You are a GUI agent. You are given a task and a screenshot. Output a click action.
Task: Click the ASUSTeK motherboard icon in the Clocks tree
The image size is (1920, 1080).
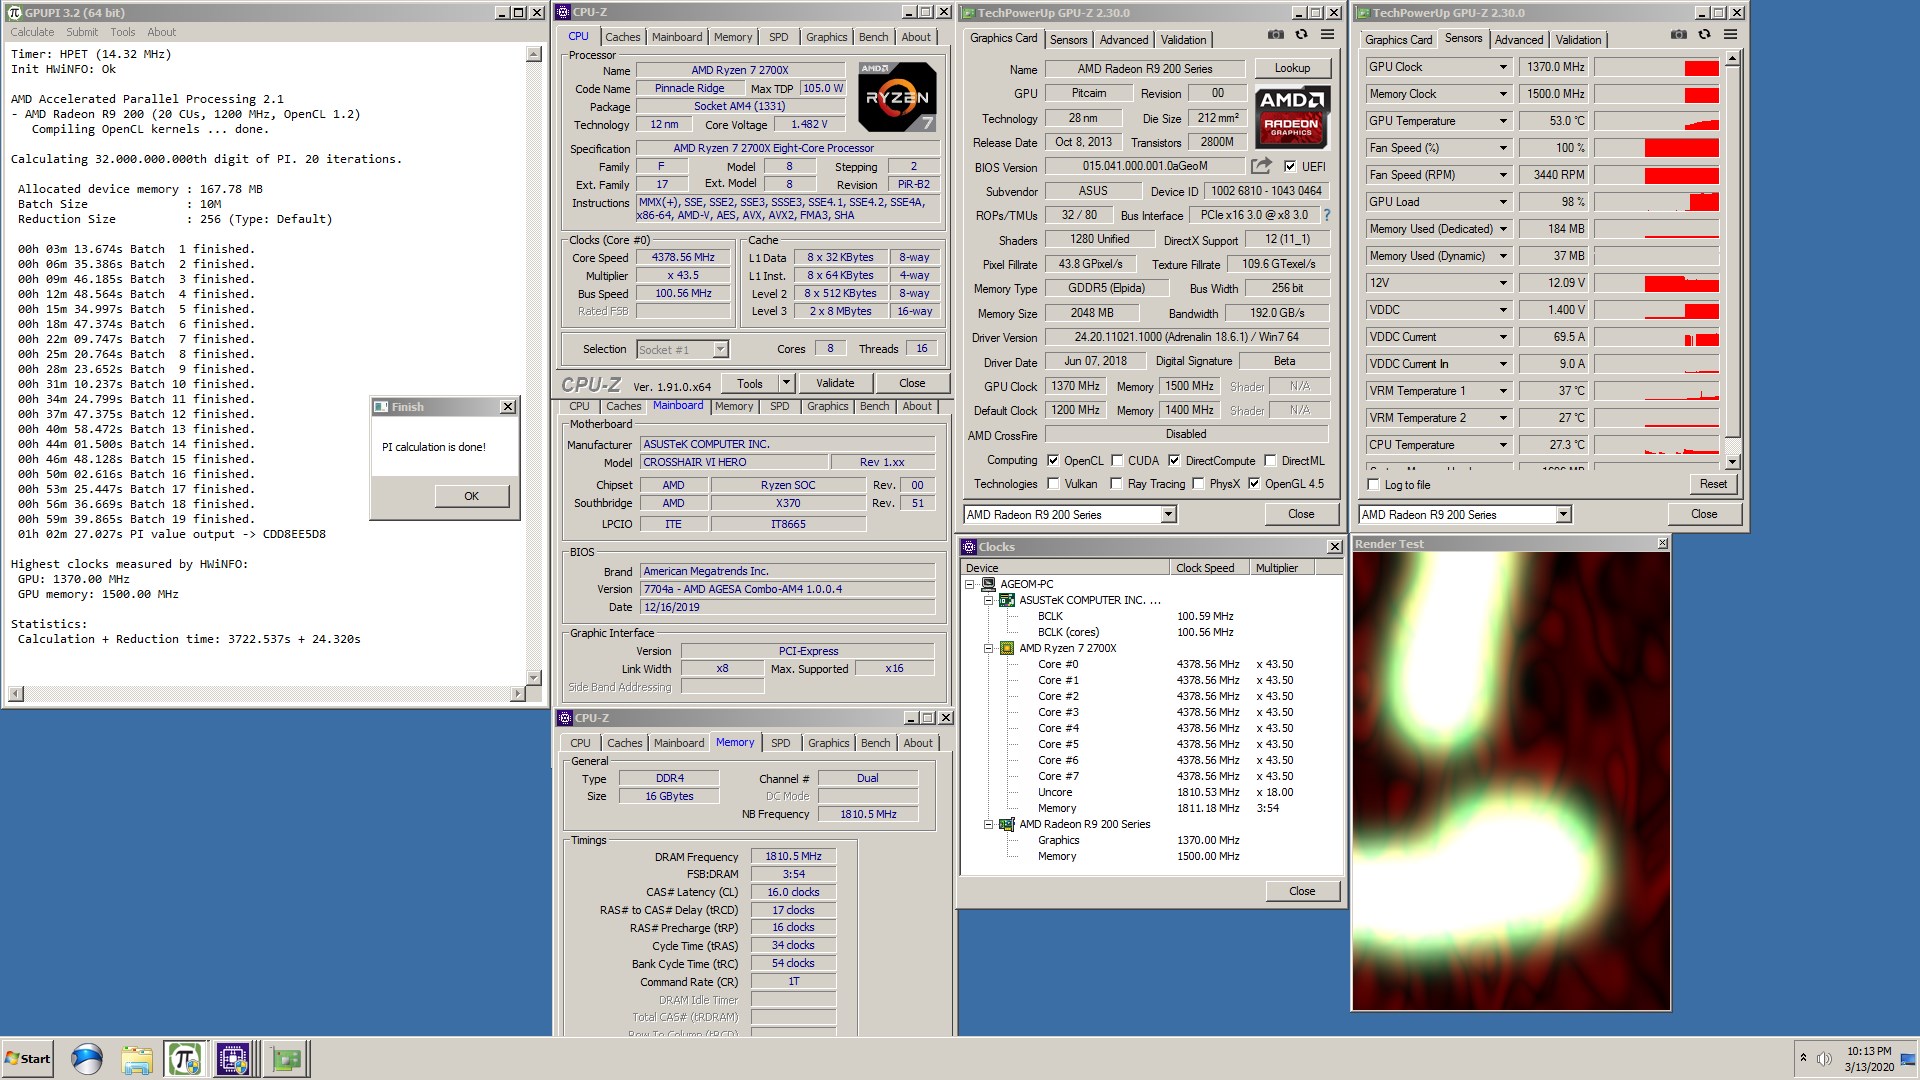tap(1007, 600)
